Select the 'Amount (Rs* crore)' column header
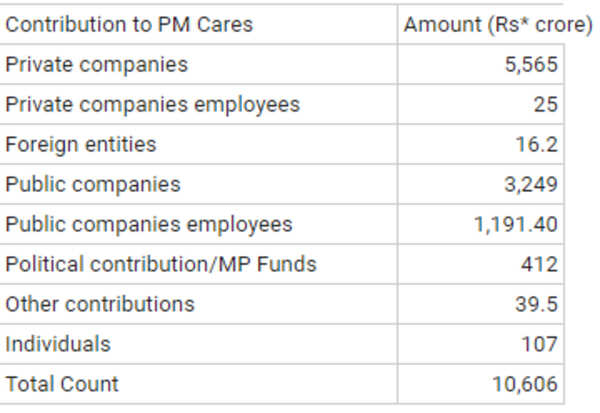This screenshot has height=413, width=600. pyautogui.click(x=498, y=25)
